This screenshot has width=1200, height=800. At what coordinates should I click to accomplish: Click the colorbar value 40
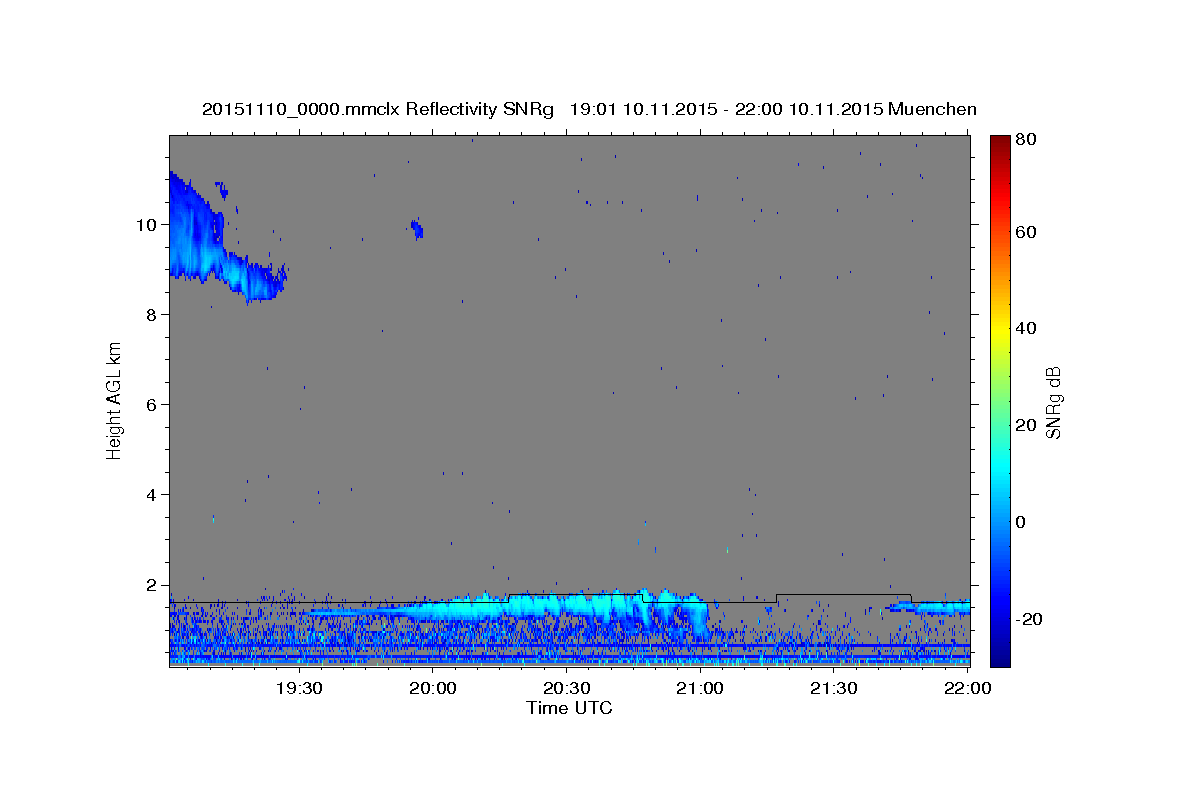click(x=1025, y=328)
